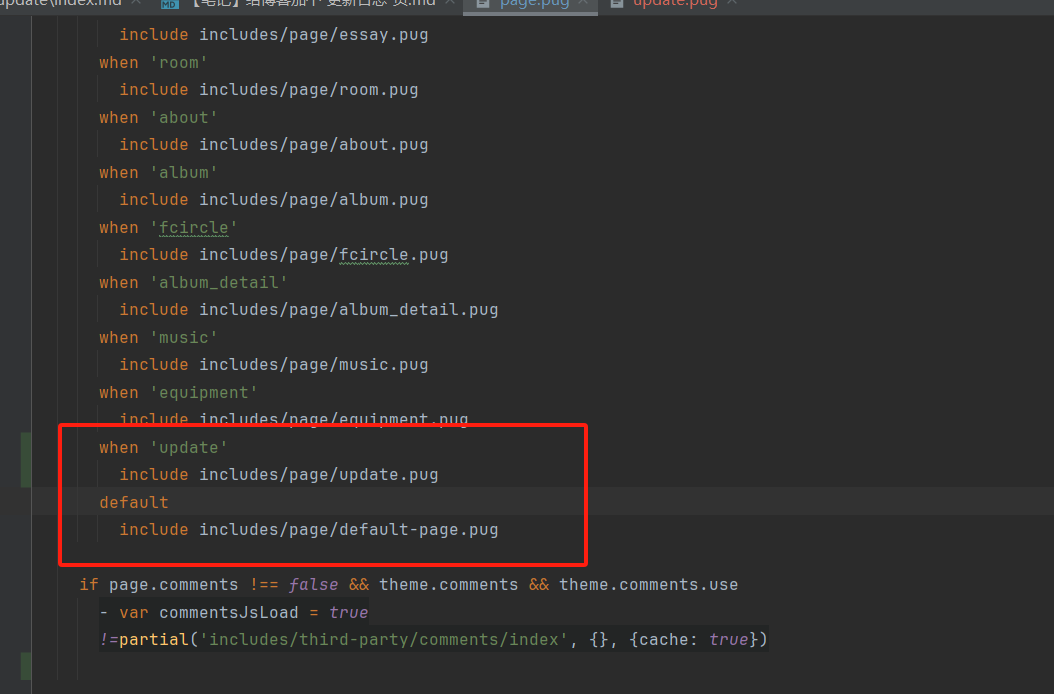
Task: Switch to the index.md tab
Action: coord(60,3)
